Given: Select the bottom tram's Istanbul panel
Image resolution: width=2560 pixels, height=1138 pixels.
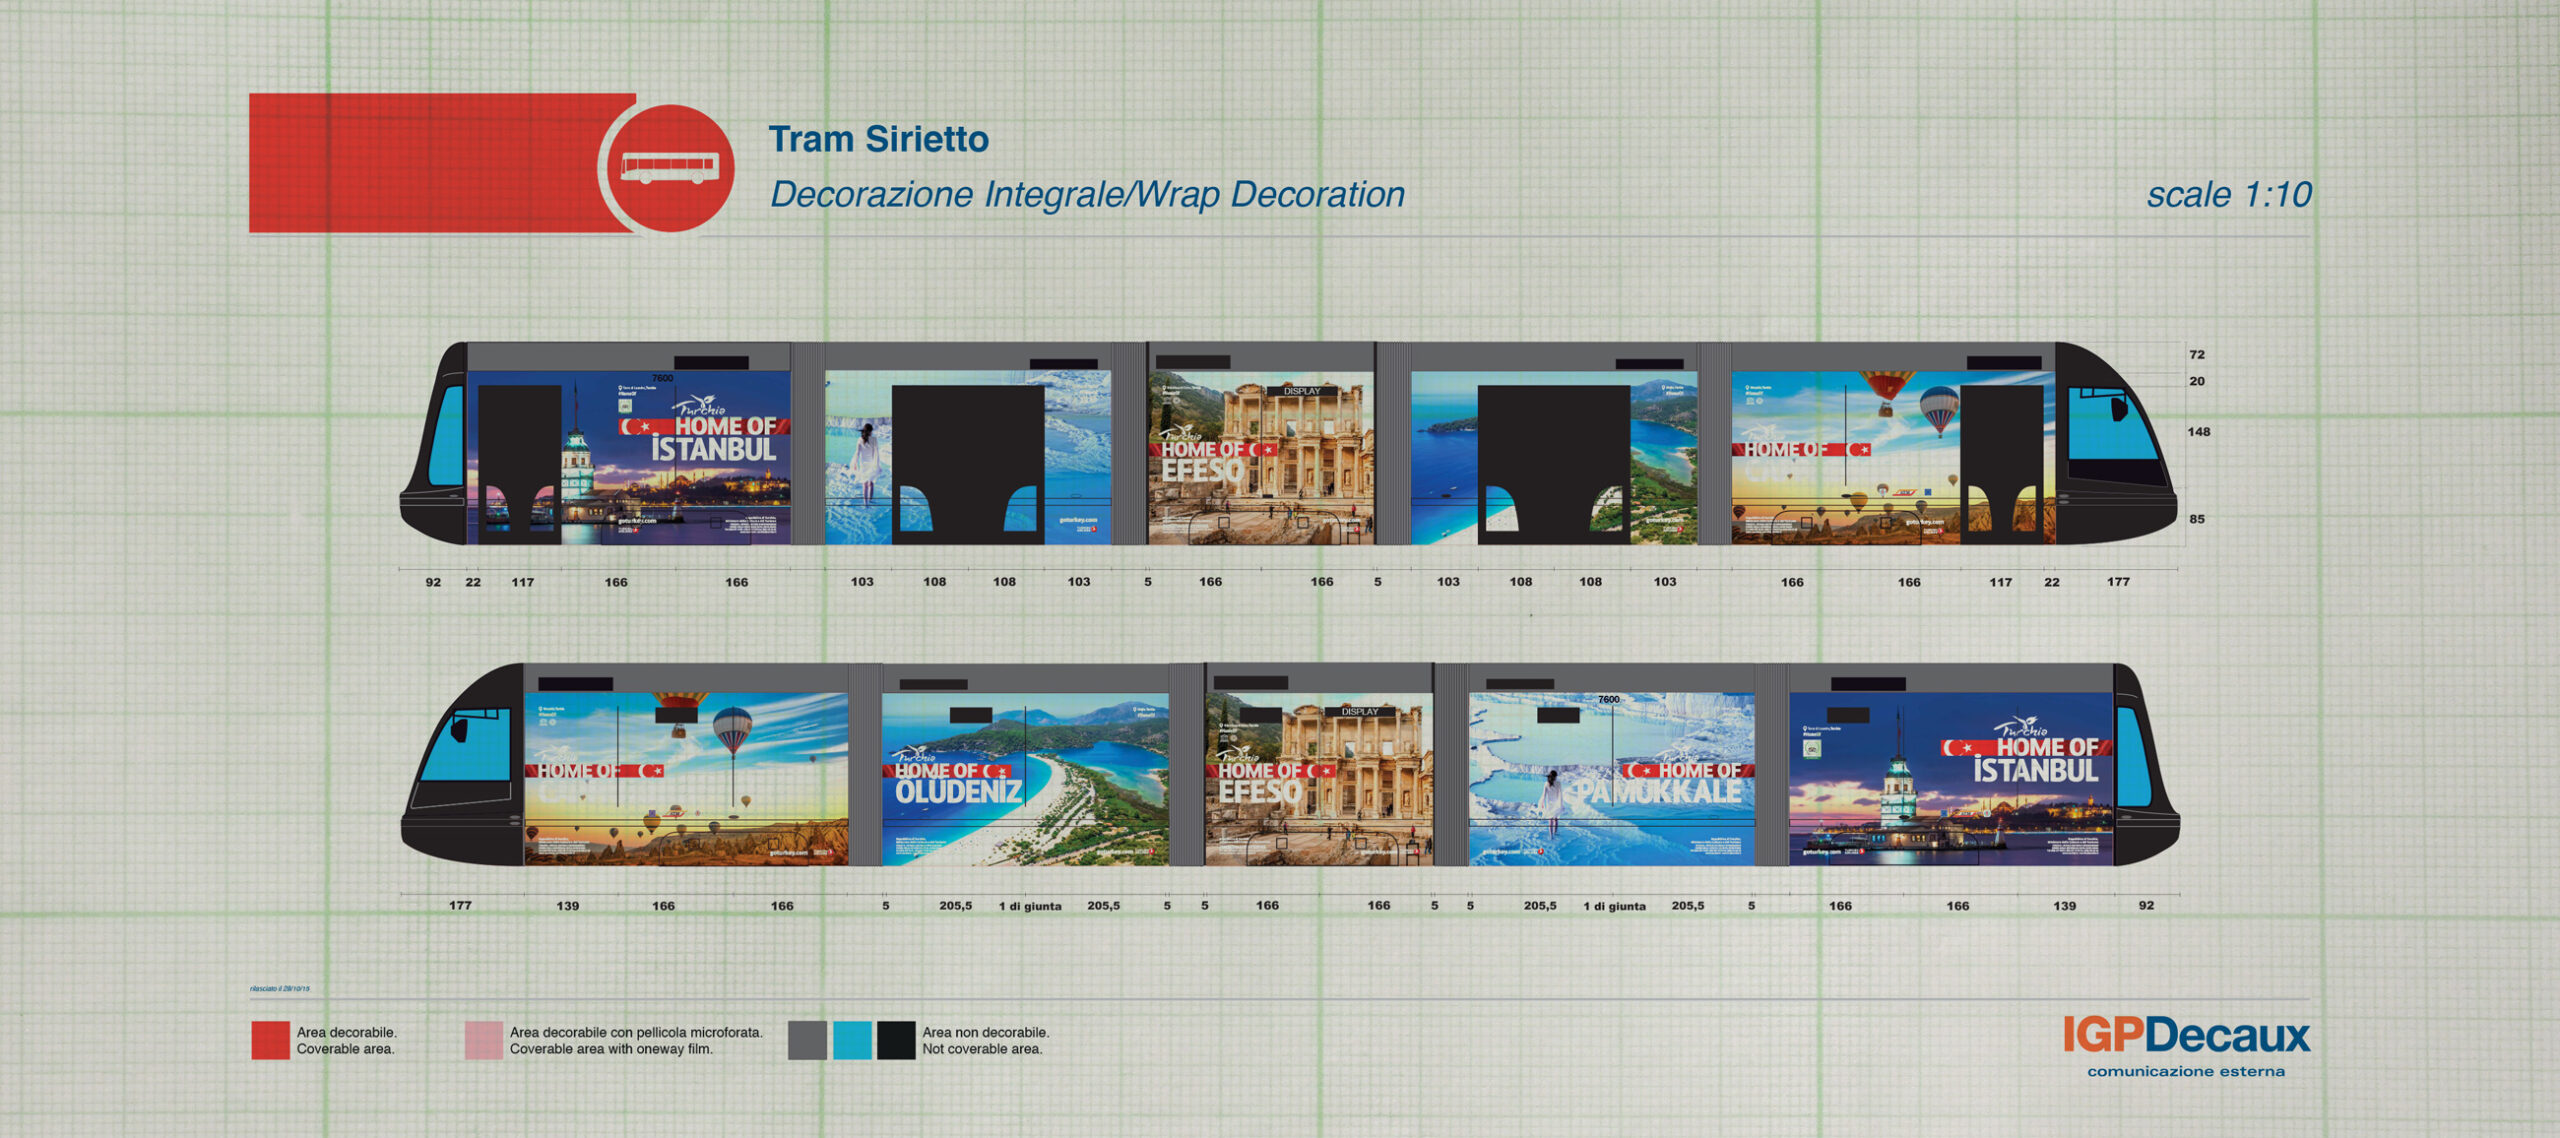Looking at the screenshot, I should click(x=1951, y=779).
